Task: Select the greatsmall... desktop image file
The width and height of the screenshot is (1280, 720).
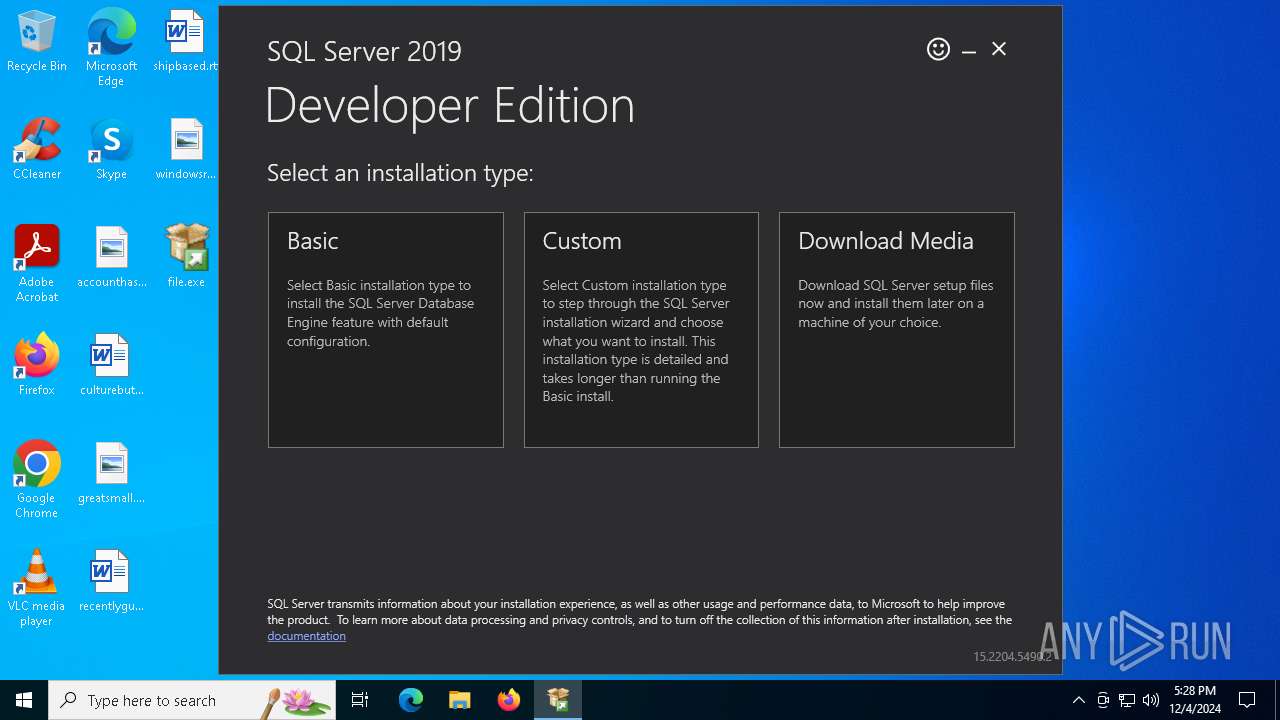Action: pyautogui.click(x=111, y=474)
